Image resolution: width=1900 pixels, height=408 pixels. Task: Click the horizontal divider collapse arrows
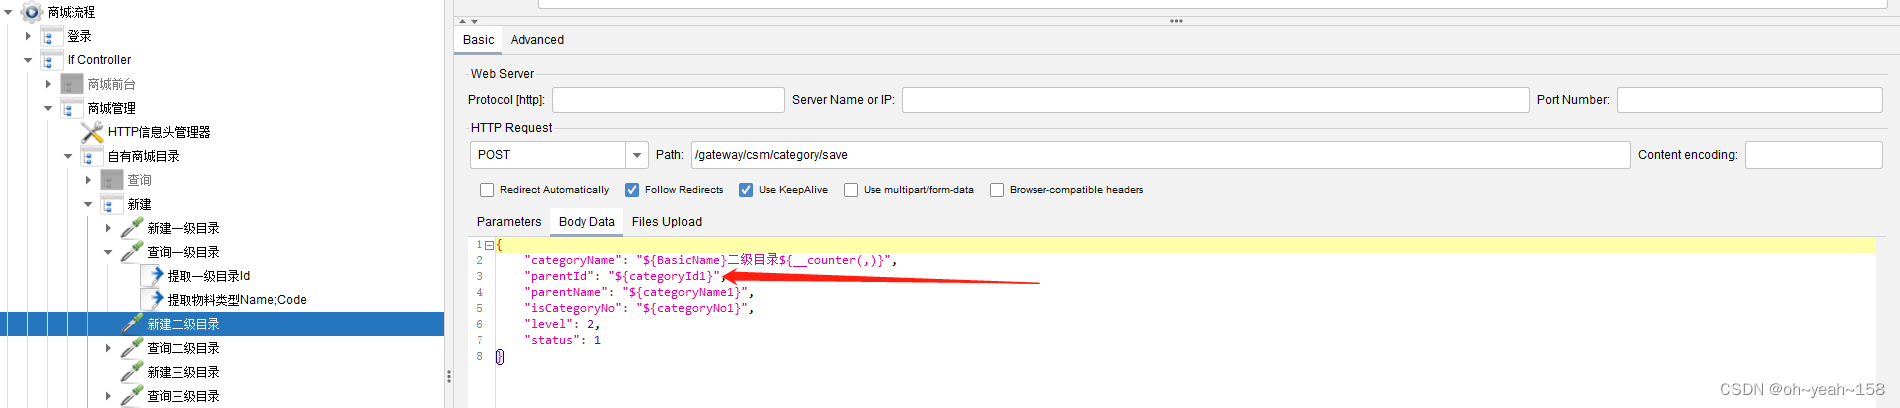468,21
